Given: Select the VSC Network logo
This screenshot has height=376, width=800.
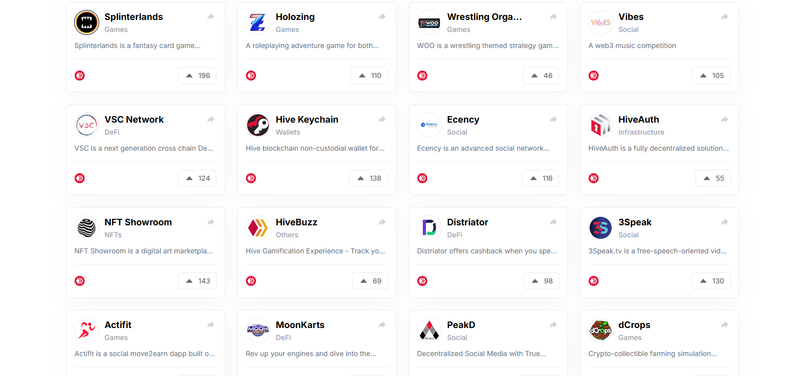Looking at the screenshot, I should point(86,125).
